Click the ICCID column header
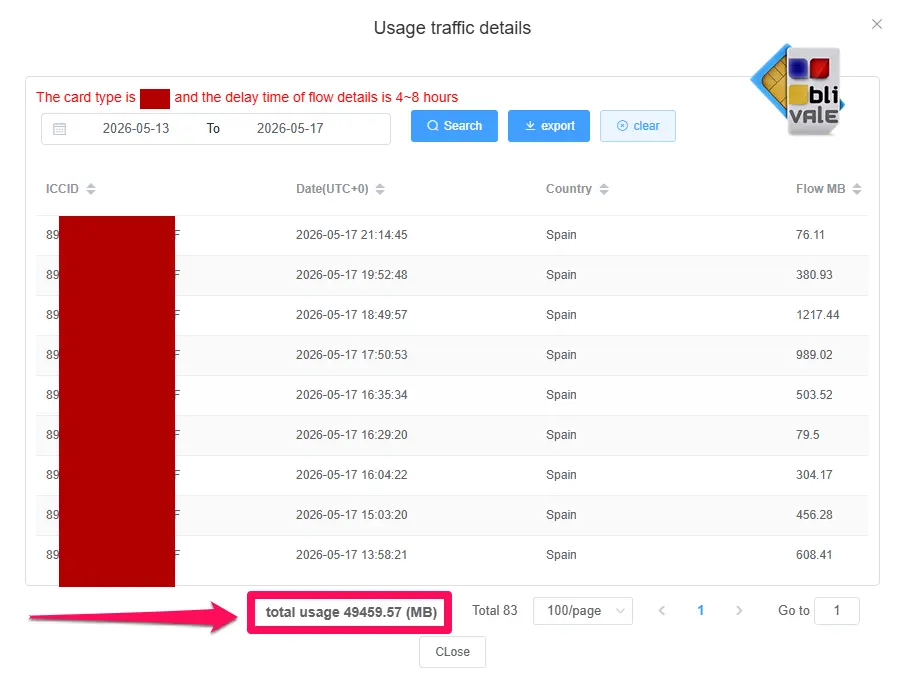Image resolution: width=903 pixels, height=681 pixels. 62,189
